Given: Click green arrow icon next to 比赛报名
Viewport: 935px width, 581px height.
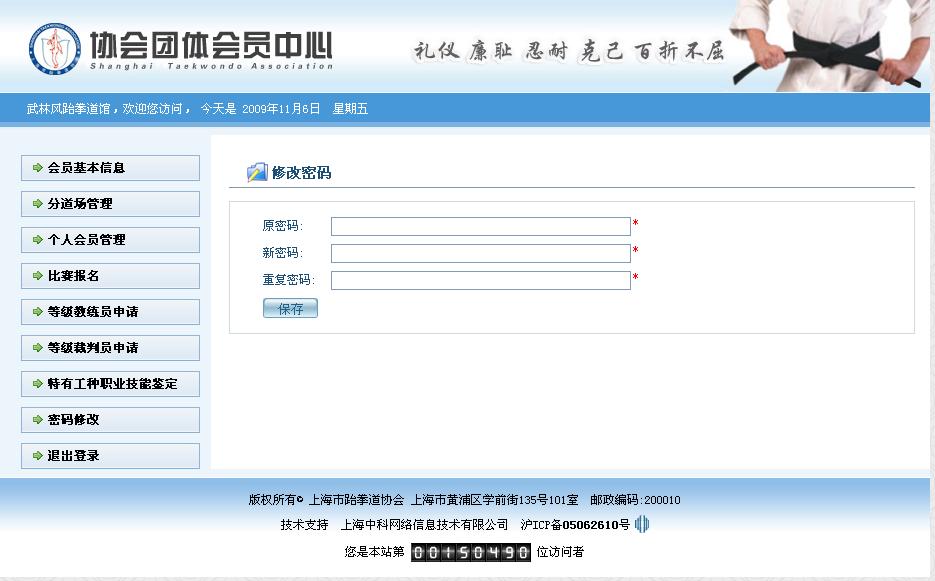Looking at the screenshot, I should [x=38, y=276].
